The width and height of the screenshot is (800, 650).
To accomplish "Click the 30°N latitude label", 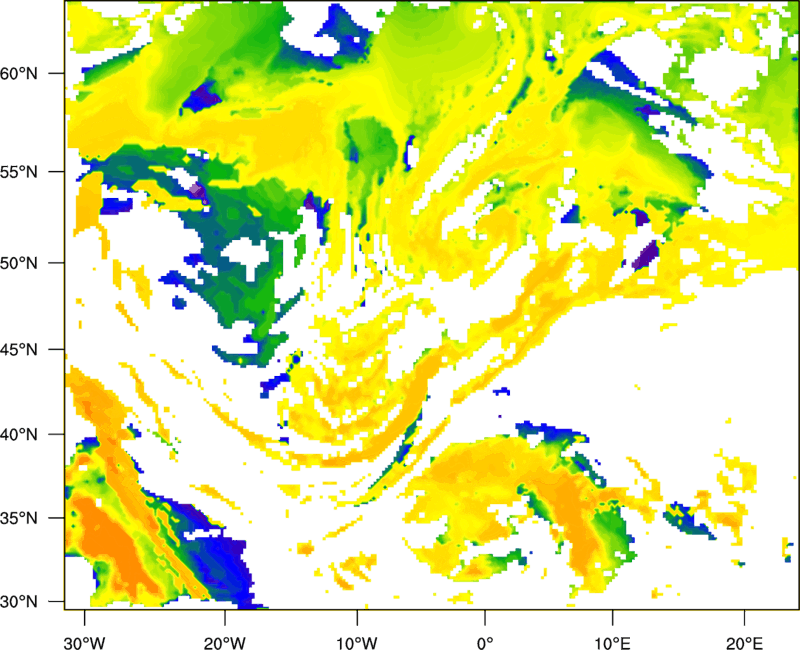I will pos(19,602).
